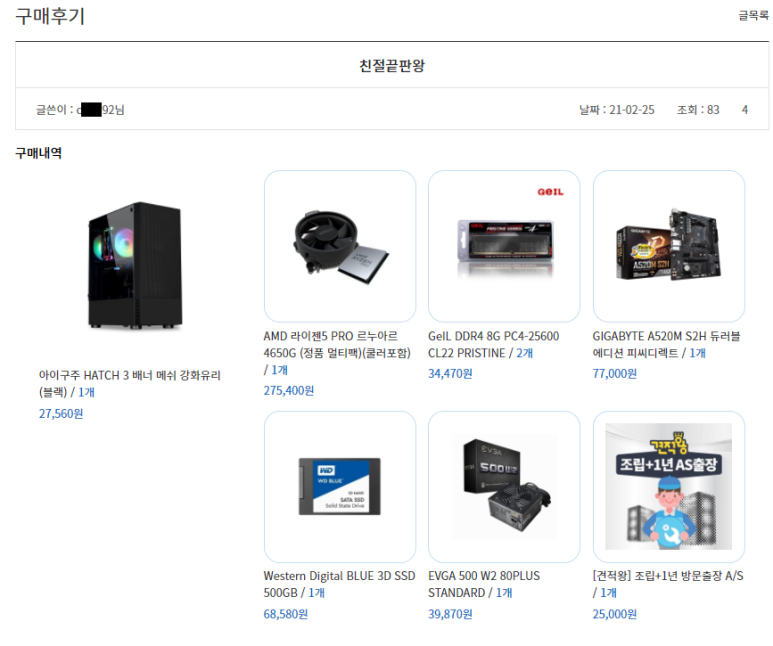This screenshot has height=646, width=773.
Task: Click the review title 친절끝판왕
Action: [x=392, y=66]
